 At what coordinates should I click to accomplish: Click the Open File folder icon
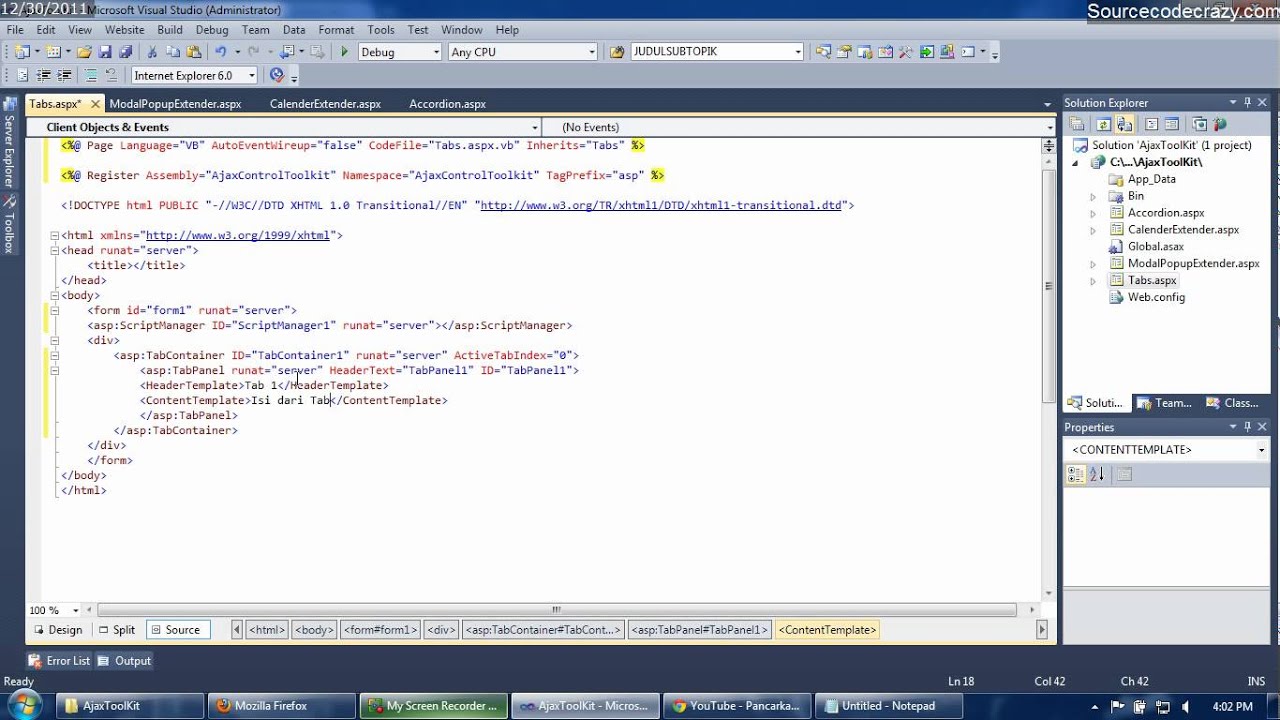84,52
